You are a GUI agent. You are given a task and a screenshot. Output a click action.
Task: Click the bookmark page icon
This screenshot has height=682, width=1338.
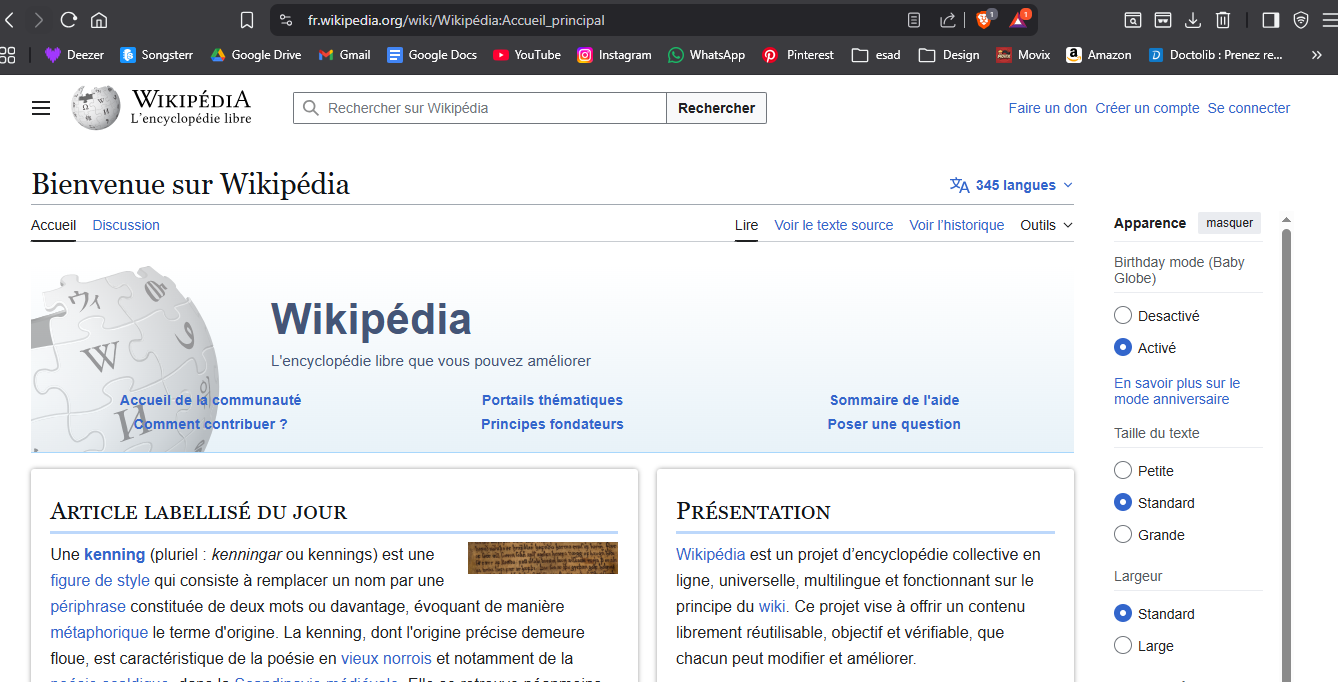(247, 20)
